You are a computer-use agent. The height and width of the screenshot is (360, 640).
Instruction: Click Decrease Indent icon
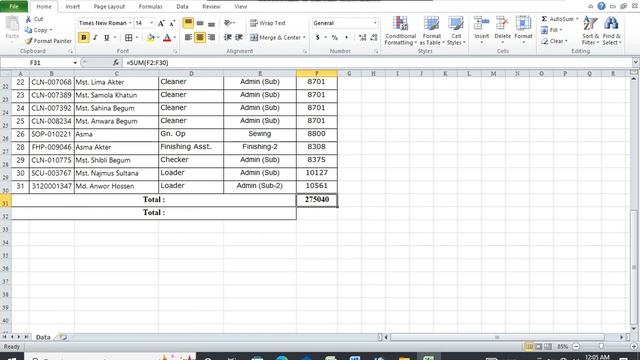pos(228,38)
